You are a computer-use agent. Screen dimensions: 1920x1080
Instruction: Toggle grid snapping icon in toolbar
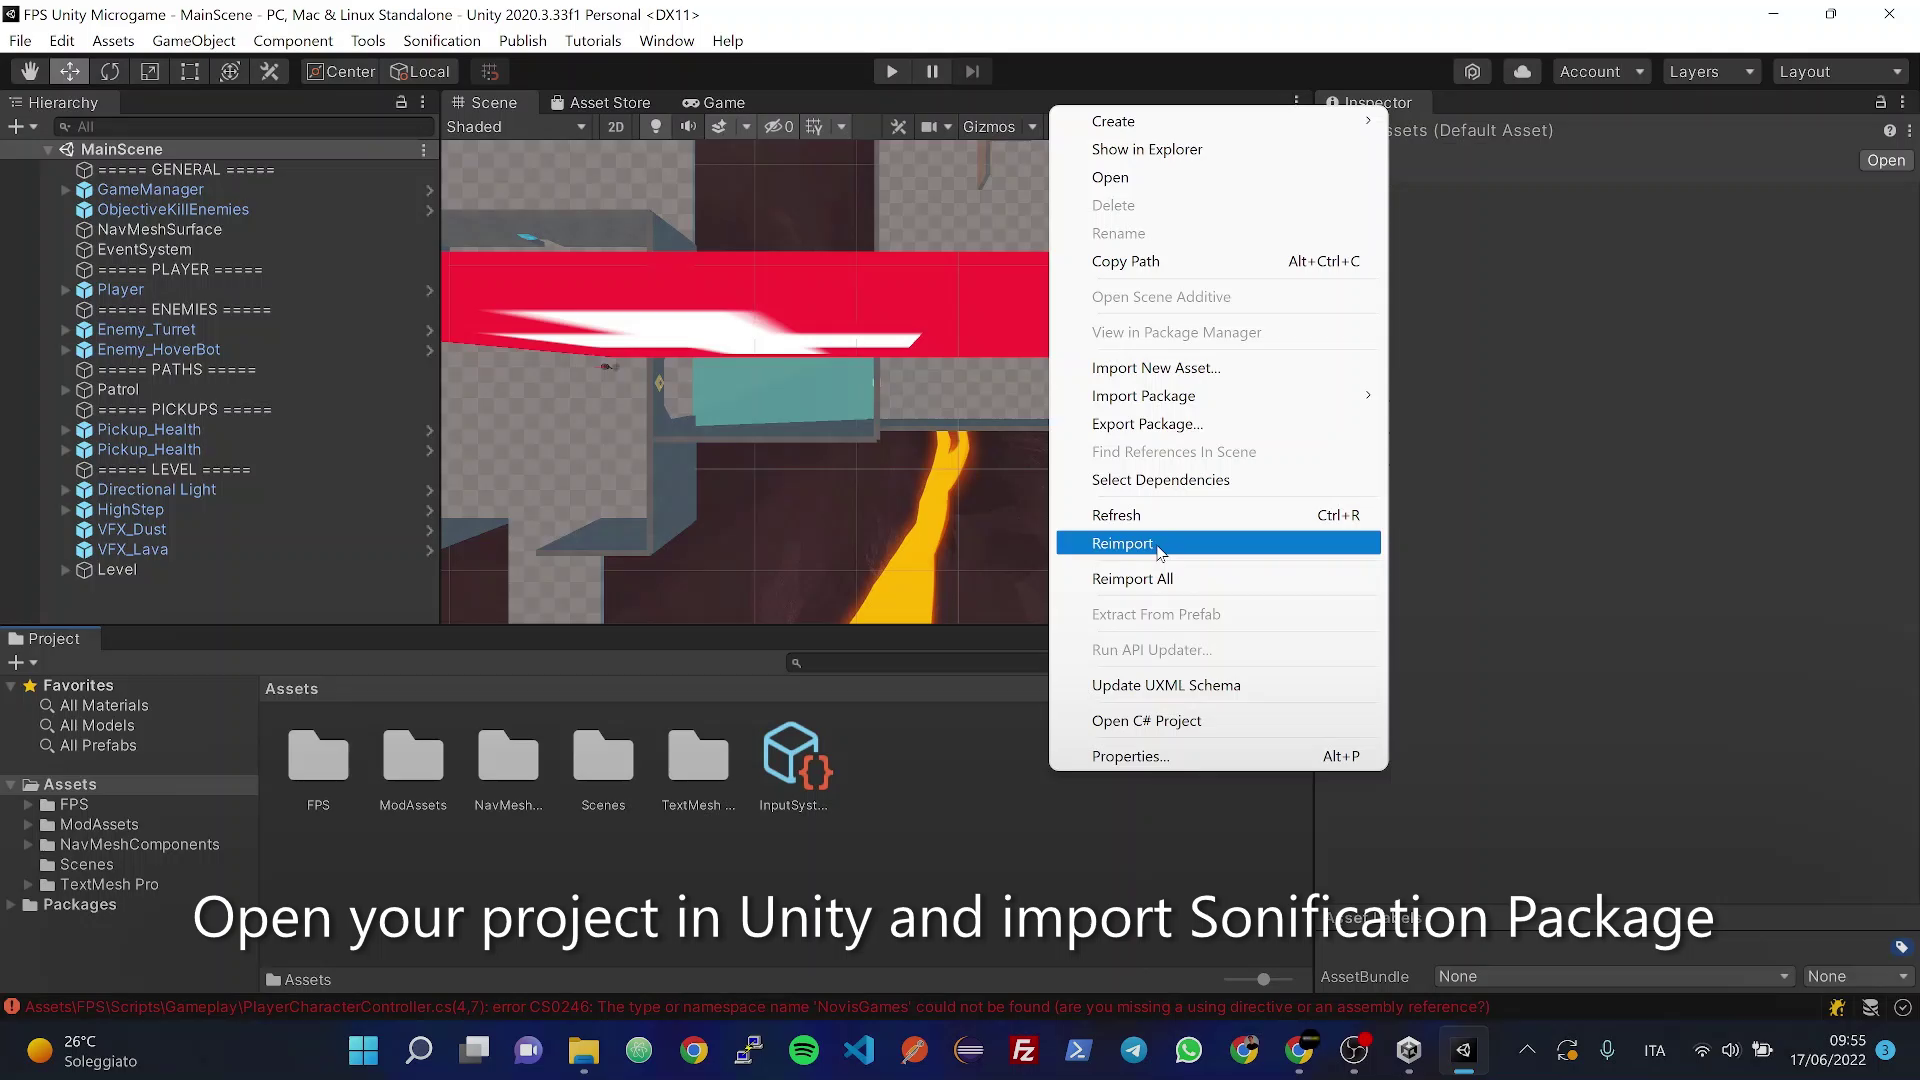[489, 71]
